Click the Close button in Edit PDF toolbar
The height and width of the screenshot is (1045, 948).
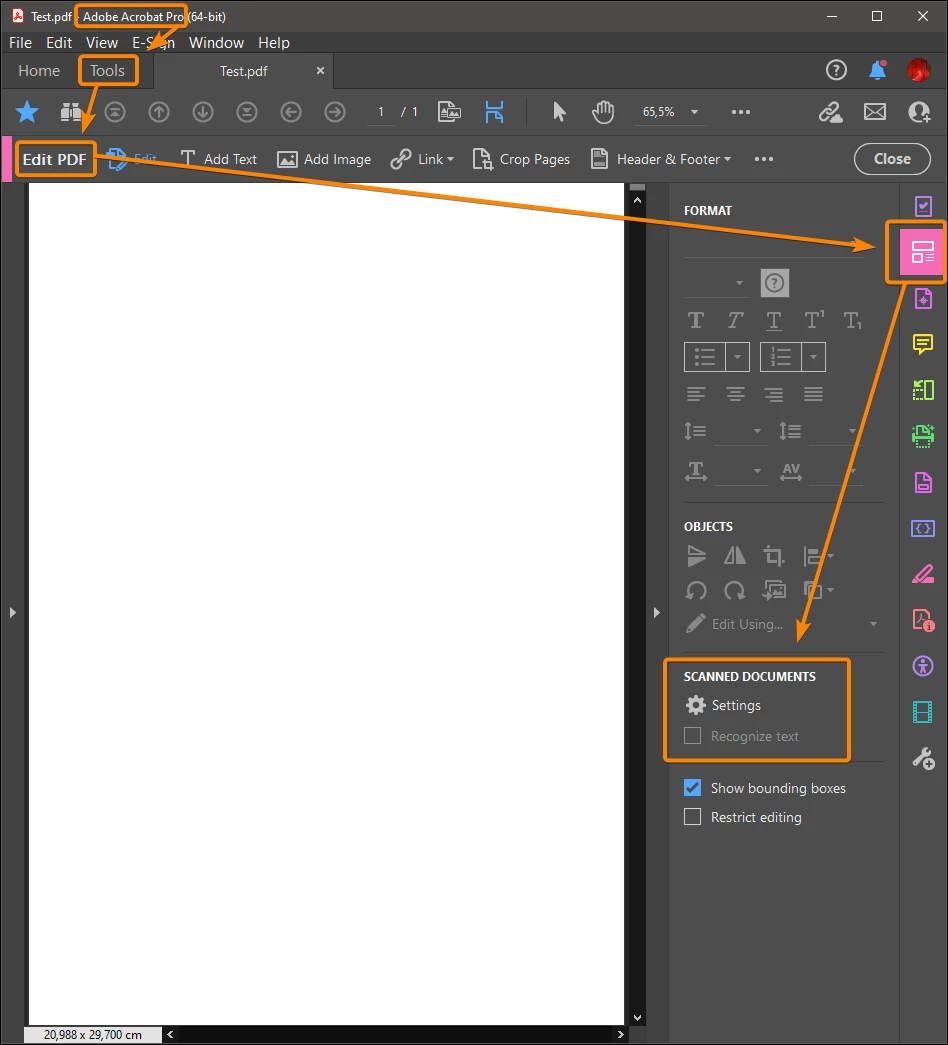point(892,159)
